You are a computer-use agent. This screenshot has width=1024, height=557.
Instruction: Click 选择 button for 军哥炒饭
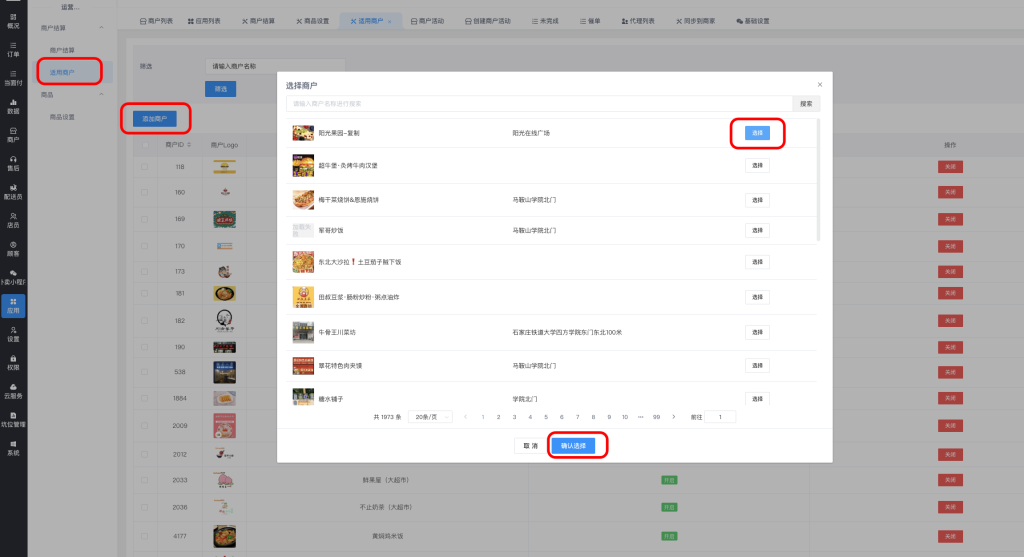point(757,230)
